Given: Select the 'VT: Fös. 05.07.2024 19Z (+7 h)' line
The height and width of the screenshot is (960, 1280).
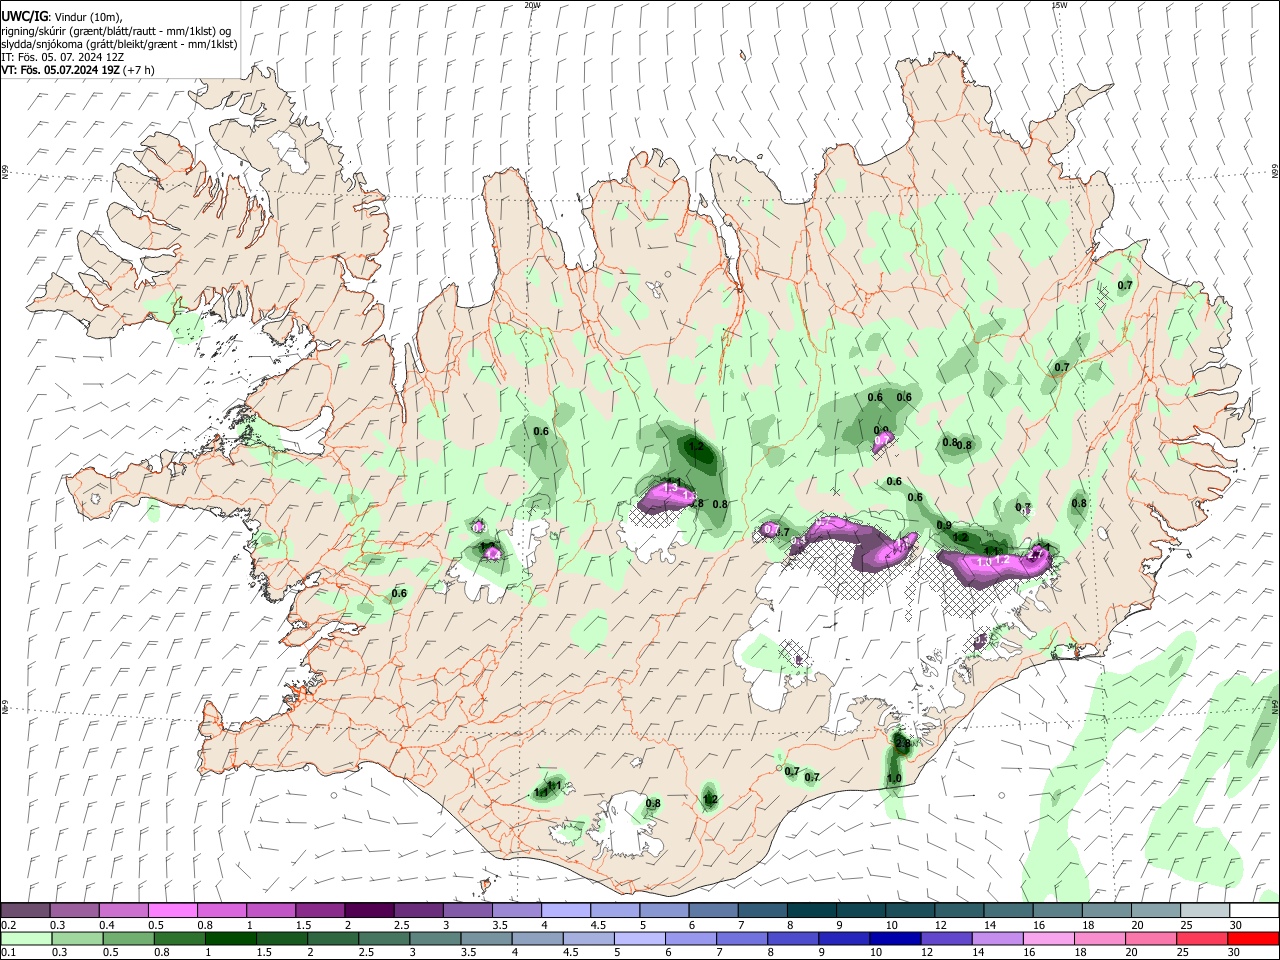Looking at the screenshot, I should click(x=78, y=70).
